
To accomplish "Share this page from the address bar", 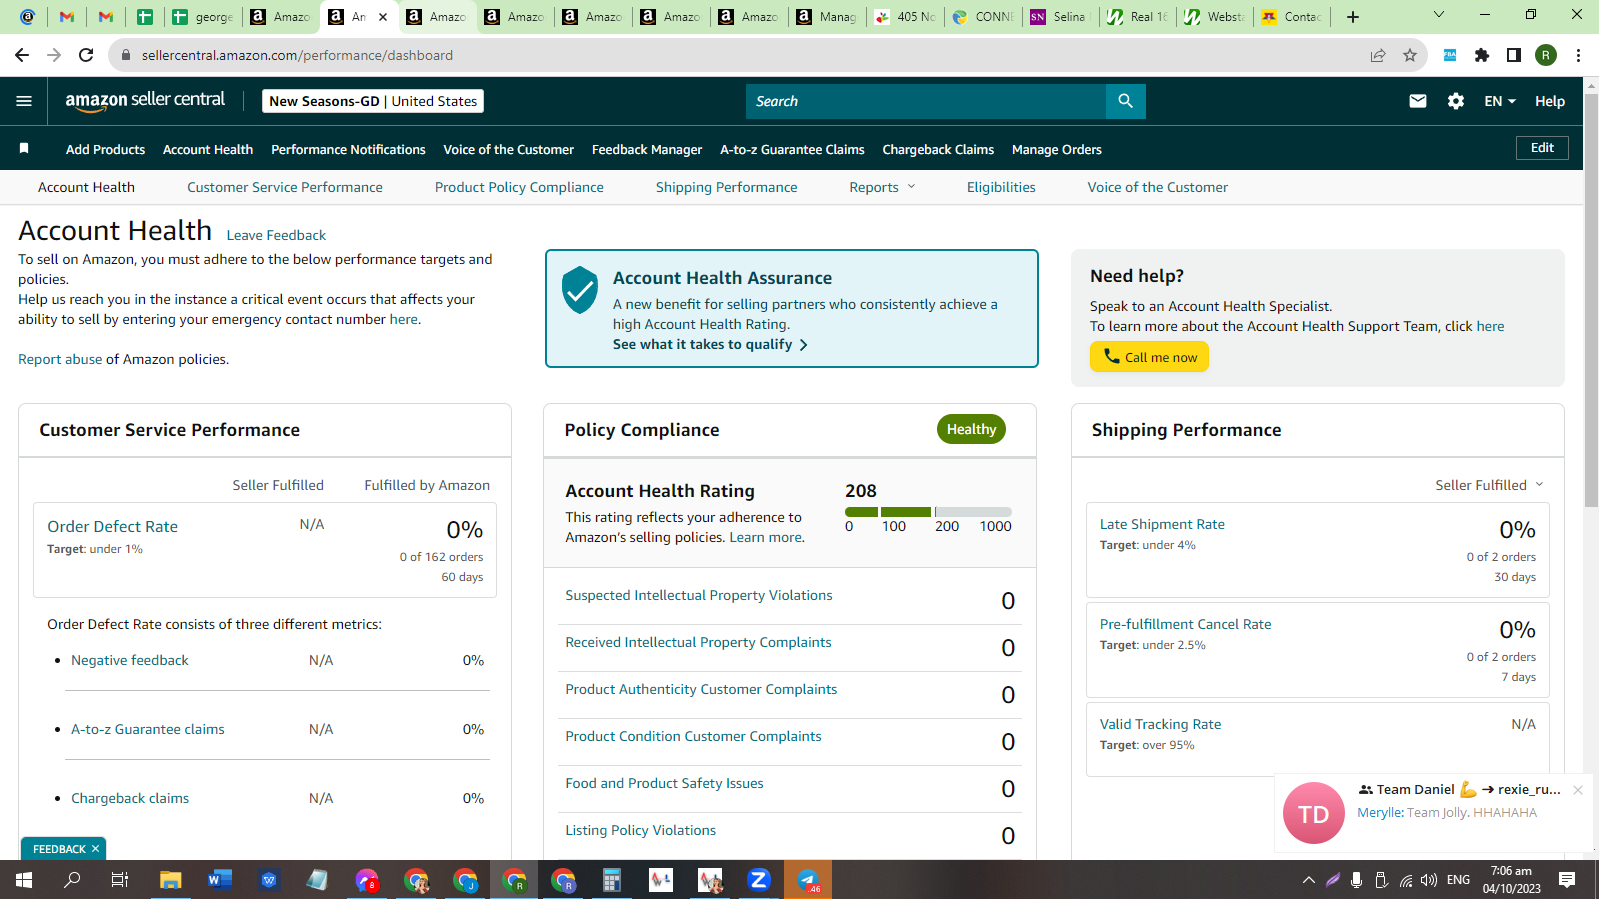I will click(1378, 55).
